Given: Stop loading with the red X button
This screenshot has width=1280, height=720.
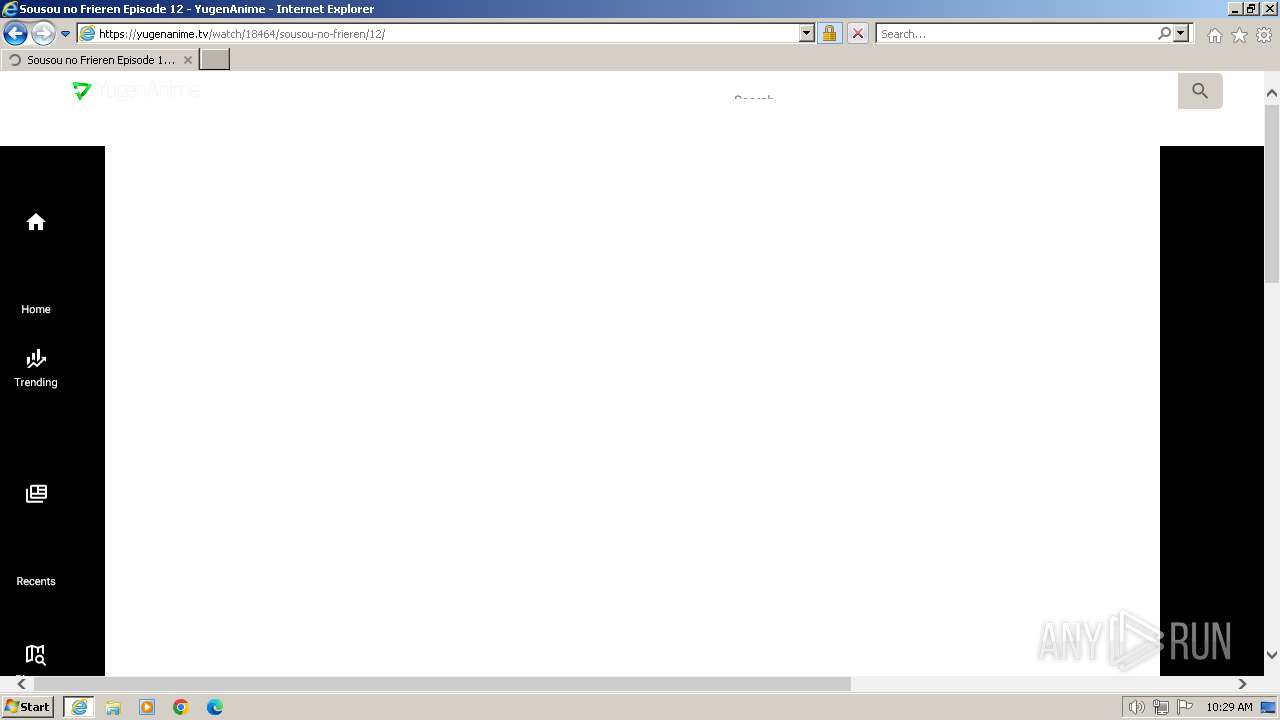Looking at the screenshot, I should tap(857, 33).
